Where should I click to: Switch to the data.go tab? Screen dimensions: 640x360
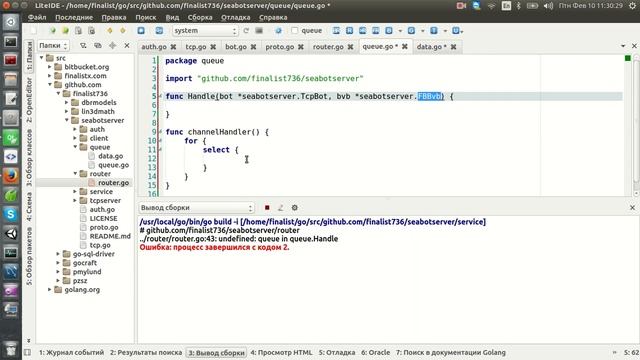click(x=431, y=47)
